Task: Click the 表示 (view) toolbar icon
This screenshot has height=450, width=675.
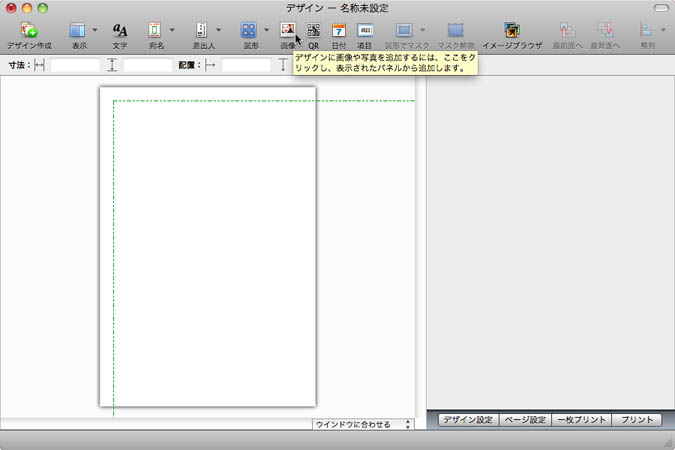Action: point(77,31)
